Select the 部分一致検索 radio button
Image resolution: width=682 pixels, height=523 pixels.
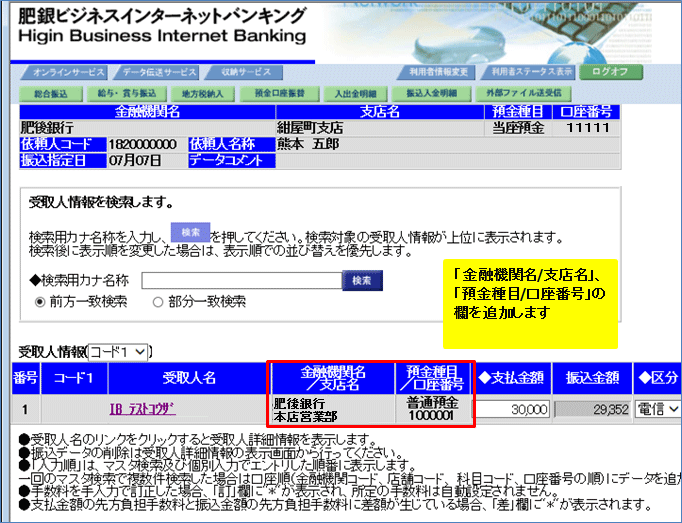[157, 301]
